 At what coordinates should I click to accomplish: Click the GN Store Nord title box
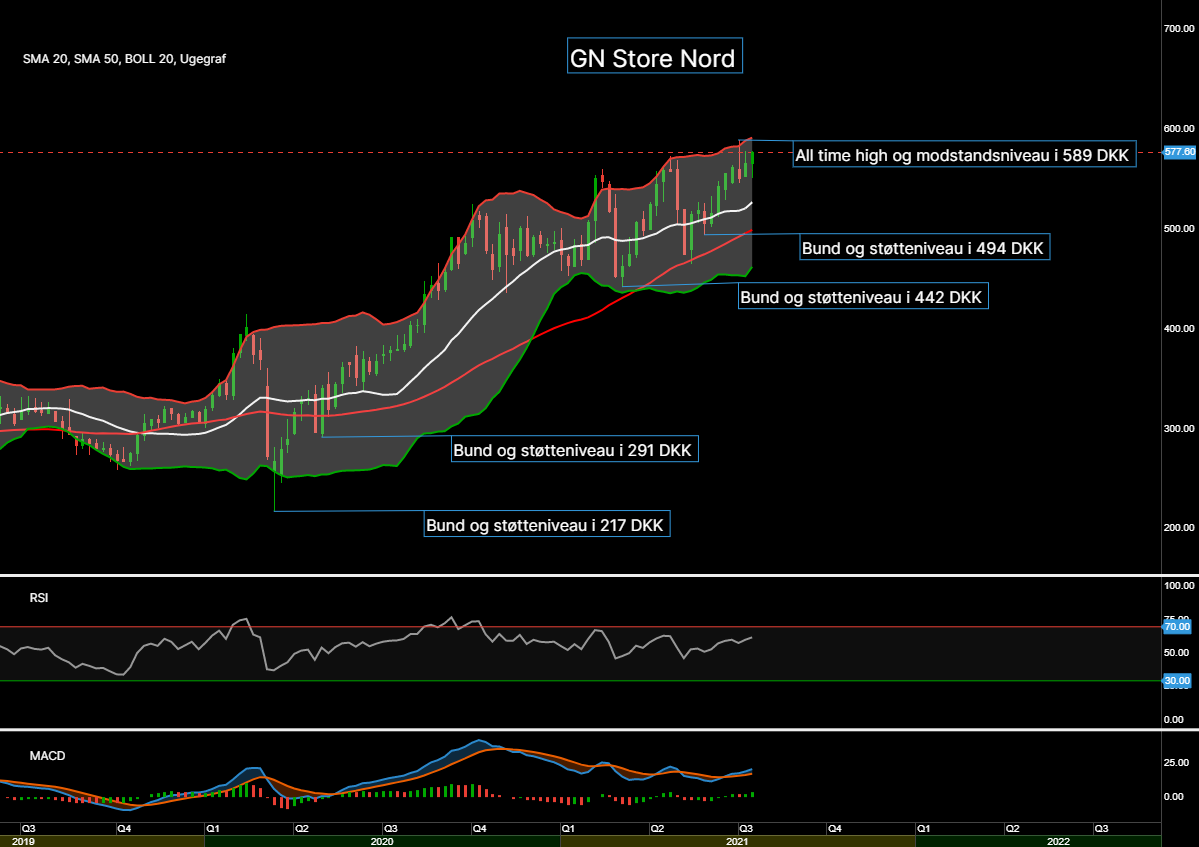click(x=655, y=56)
